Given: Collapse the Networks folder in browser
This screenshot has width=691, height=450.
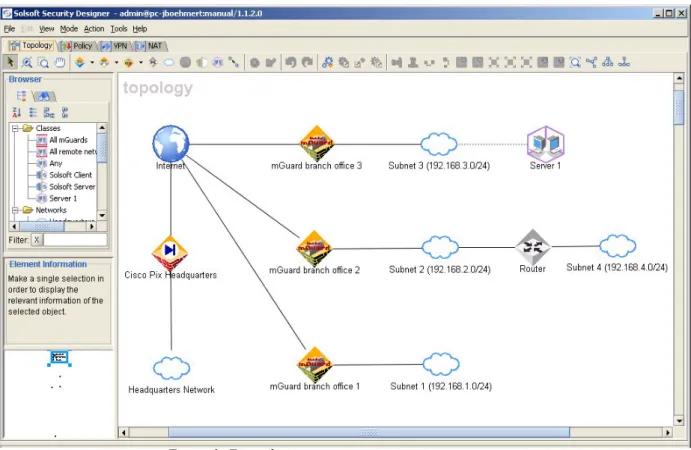Looking at the screenshot, I should (15, 210).
